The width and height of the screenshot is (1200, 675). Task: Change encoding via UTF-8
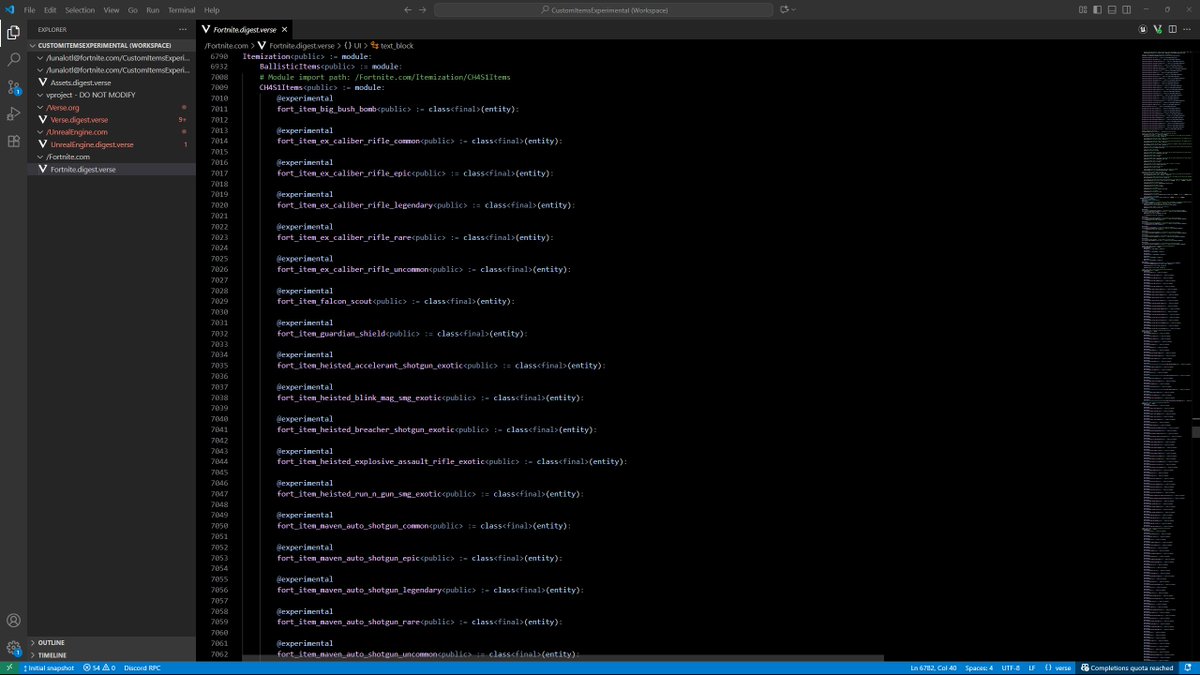coord(1010,667)
